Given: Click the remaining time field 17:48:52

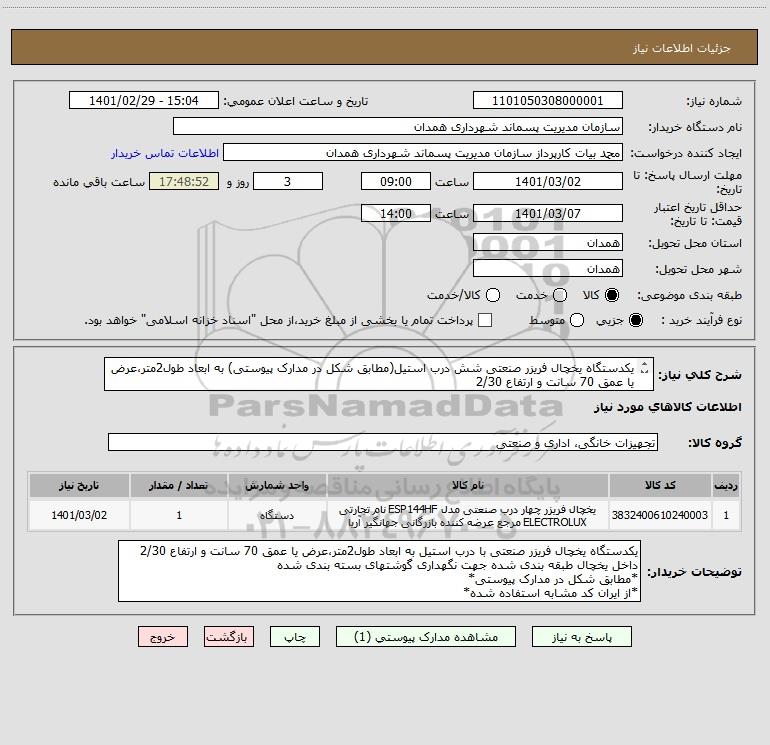Looking at the screenshot, I should (x=184, y=181).
